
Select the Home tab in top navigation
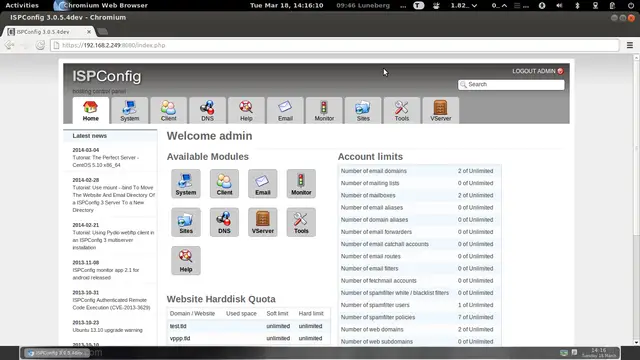click(x=91, y=111)
